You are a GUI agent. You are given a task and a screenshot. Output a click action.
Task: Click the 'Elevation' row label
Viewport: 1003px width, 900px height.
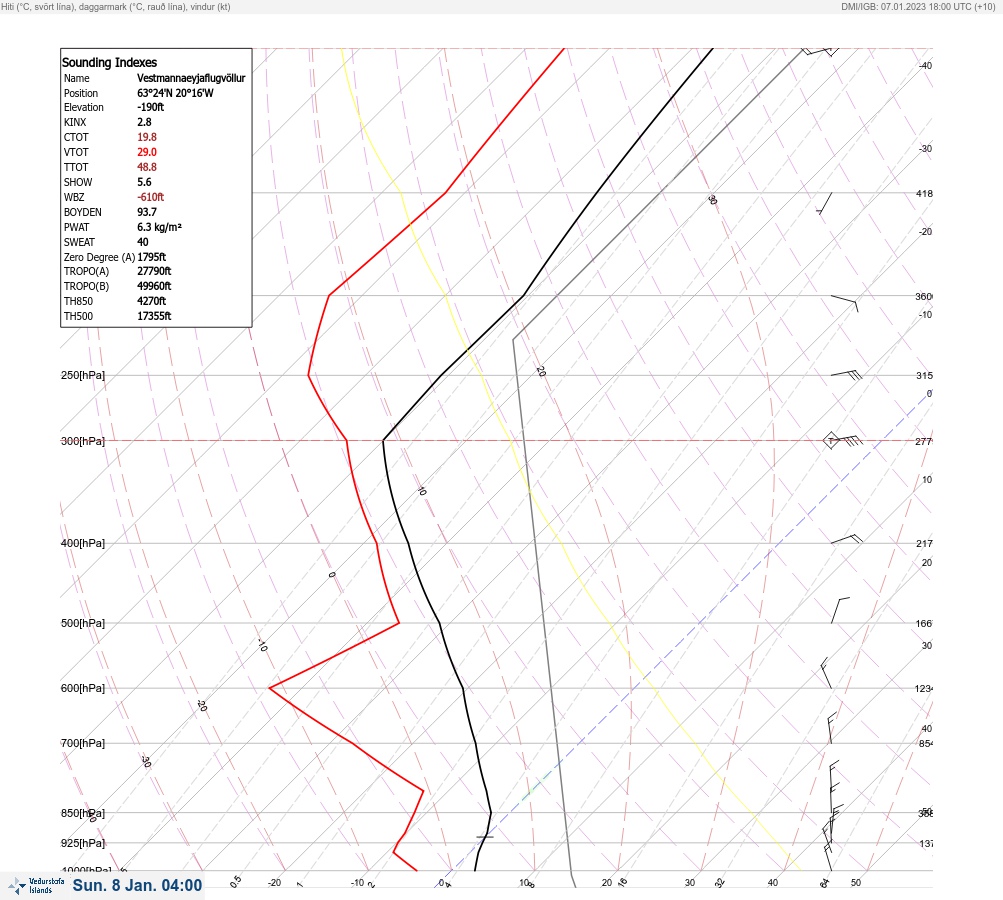84,107
